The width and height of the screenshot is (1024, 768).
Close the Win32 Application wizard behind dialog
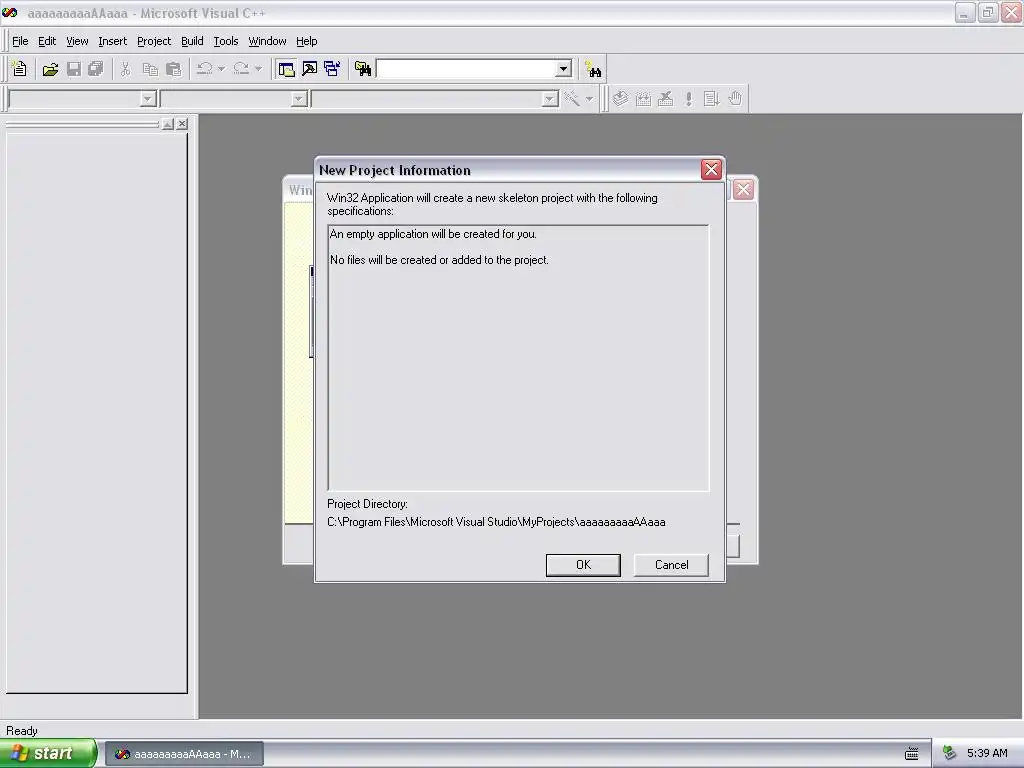pyautogui.click(x=743, y=190)
